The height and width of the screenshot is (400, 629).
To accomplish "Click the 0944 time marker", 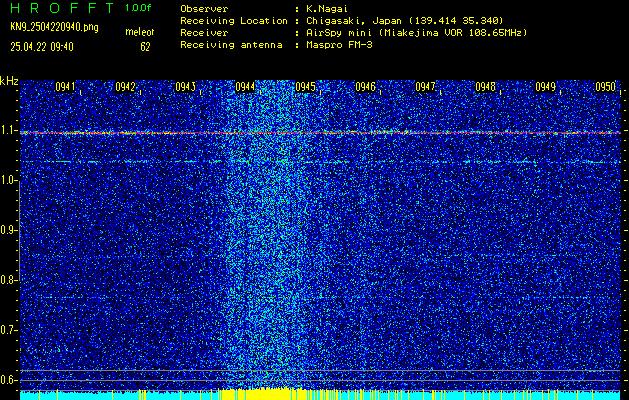I will tap(245, 87).
